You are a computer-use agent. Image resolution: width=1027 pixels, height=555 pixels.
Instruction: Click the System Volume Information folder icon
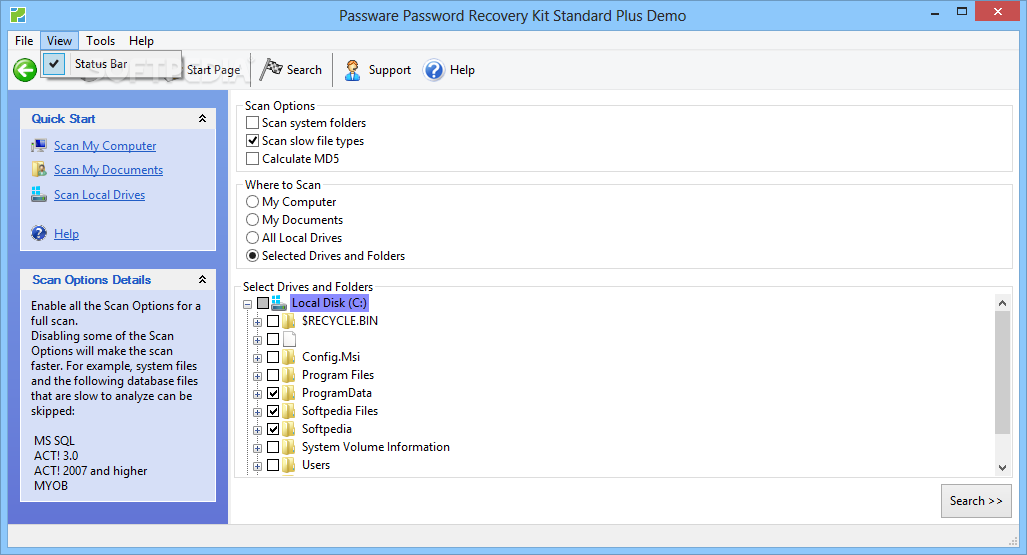pyautogui.click(x=289, y=447)
